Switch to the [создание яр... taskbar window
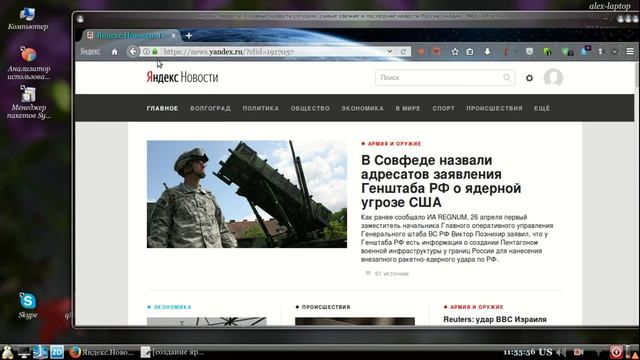This screenshot has width=640, height=360. 172,352
